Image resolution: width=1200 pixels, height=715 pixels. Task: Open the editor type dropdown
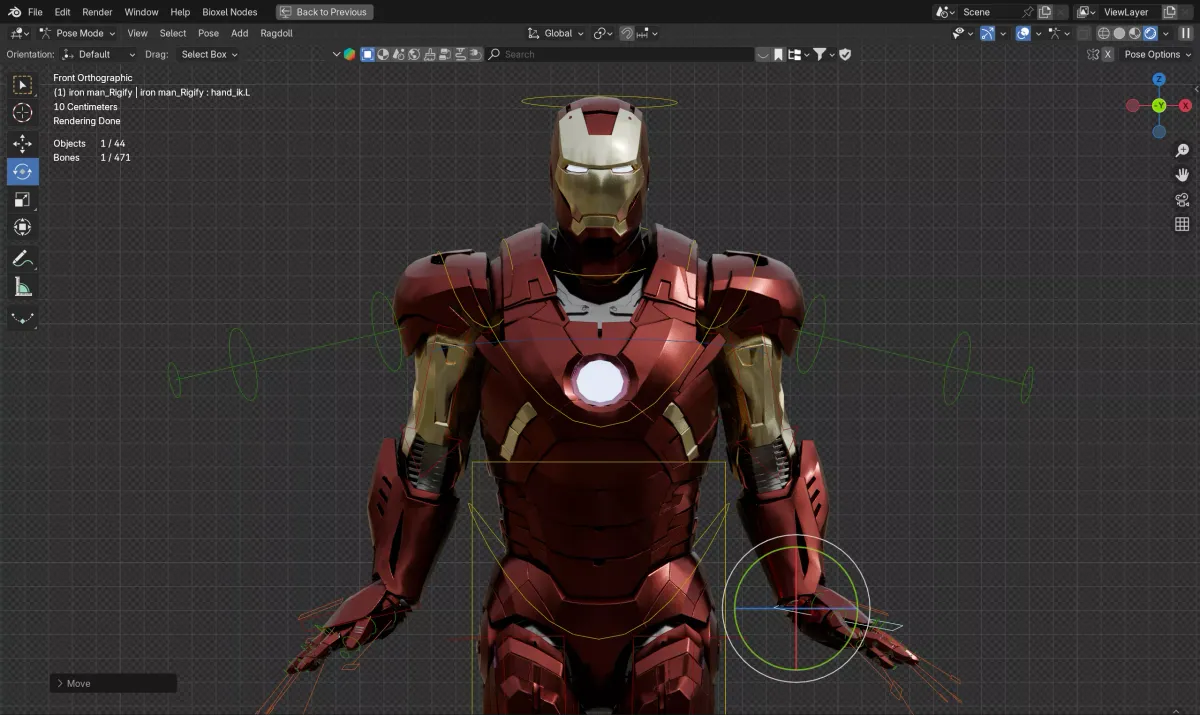click(18, 33)
